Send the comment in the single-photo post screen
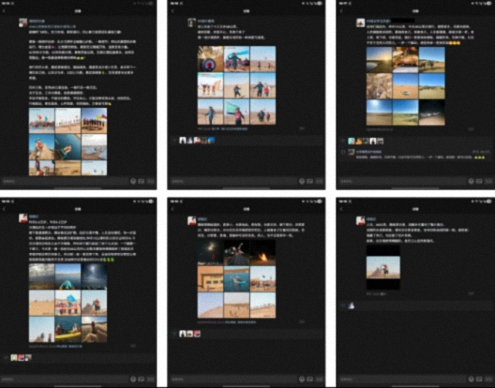 488,379
